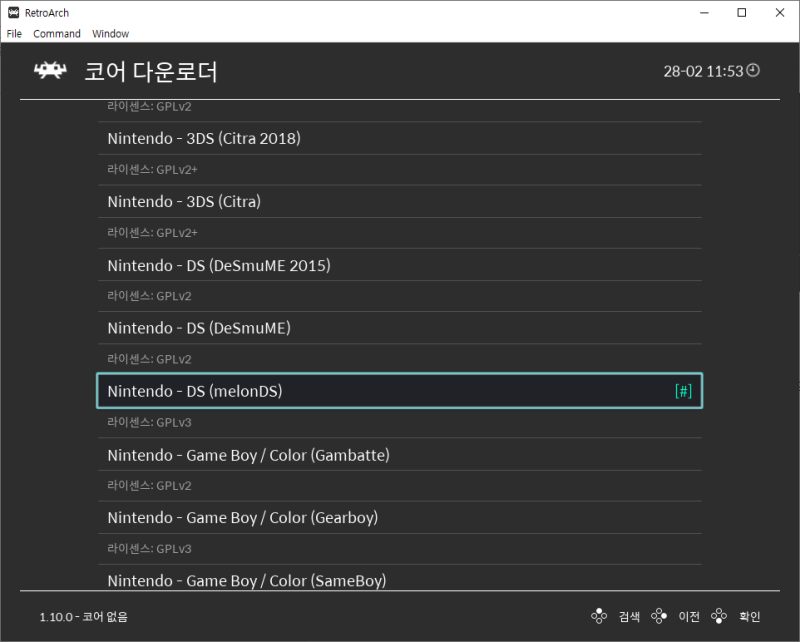Open the Command menu
This screenshot has width=800, height=642.
(57, 34)
